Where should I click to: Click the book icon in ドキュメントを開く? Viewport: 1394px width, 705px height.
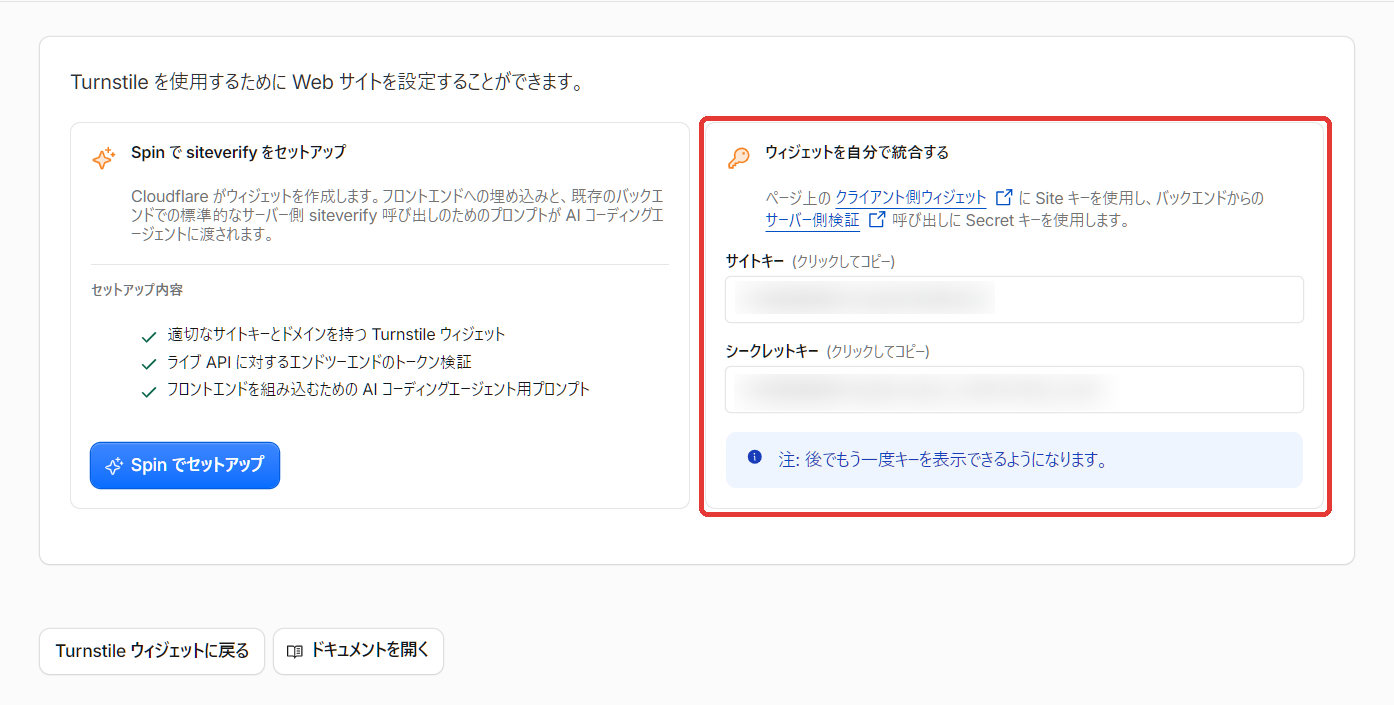(x=295, y=651)
